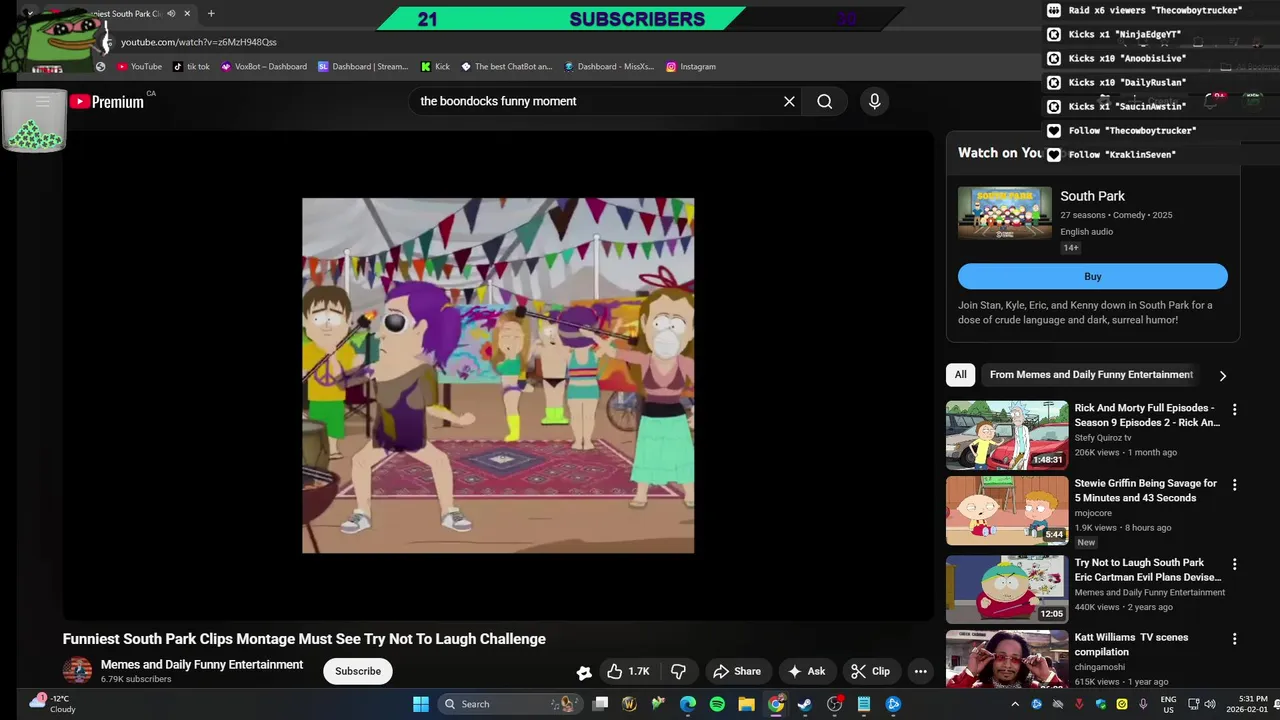The width and height of the screenshot is (1280, 720).
Task: Open the clock and calendar flyout
Action: coord(1245,704)
